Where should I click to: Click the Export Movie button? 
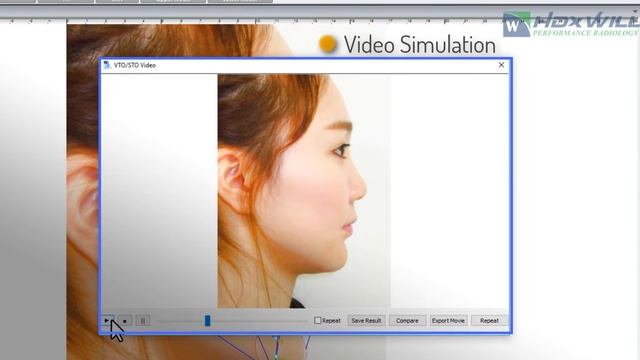(x=448, y=321)
